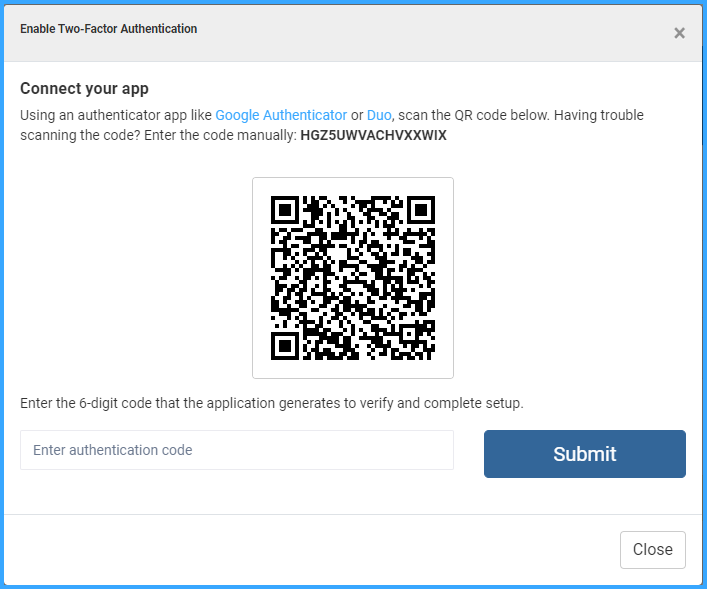707x589 pixels.
Task: Focus the Enter authentication code field
Action: (237, 450)
